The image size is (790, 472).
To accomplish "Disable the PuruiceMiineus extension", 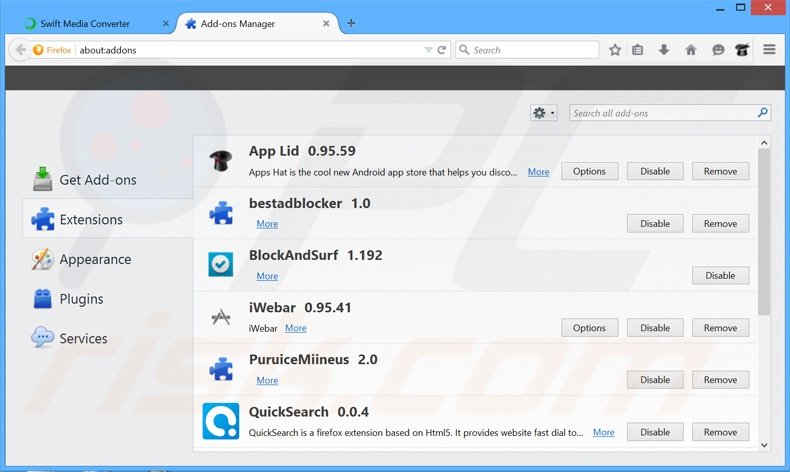I will [655, 380].
